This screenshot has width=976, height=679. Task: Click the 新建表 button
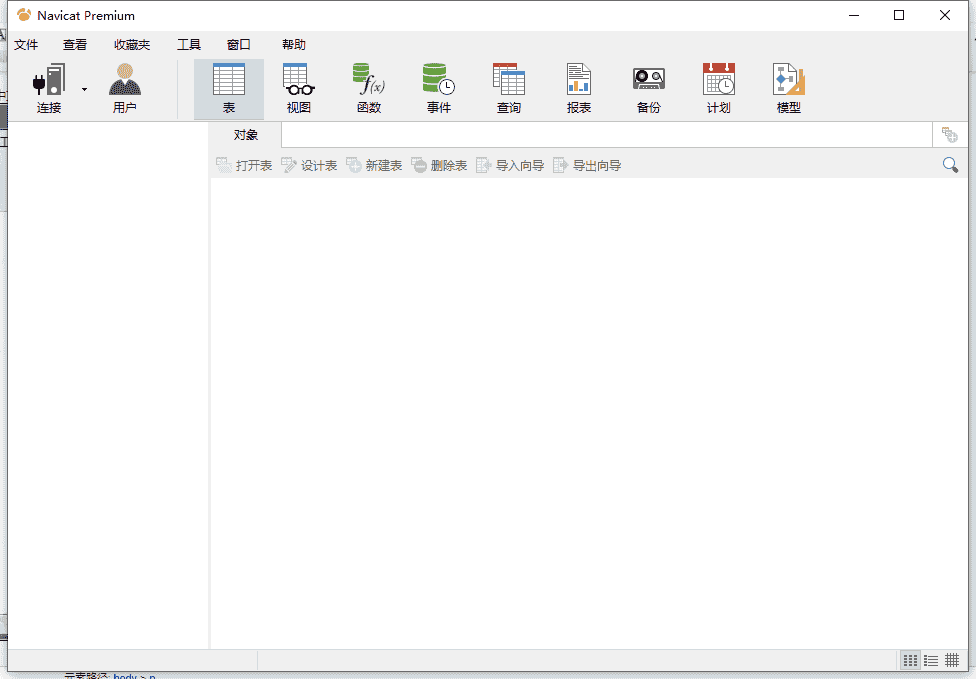click(x=374, y=165)
